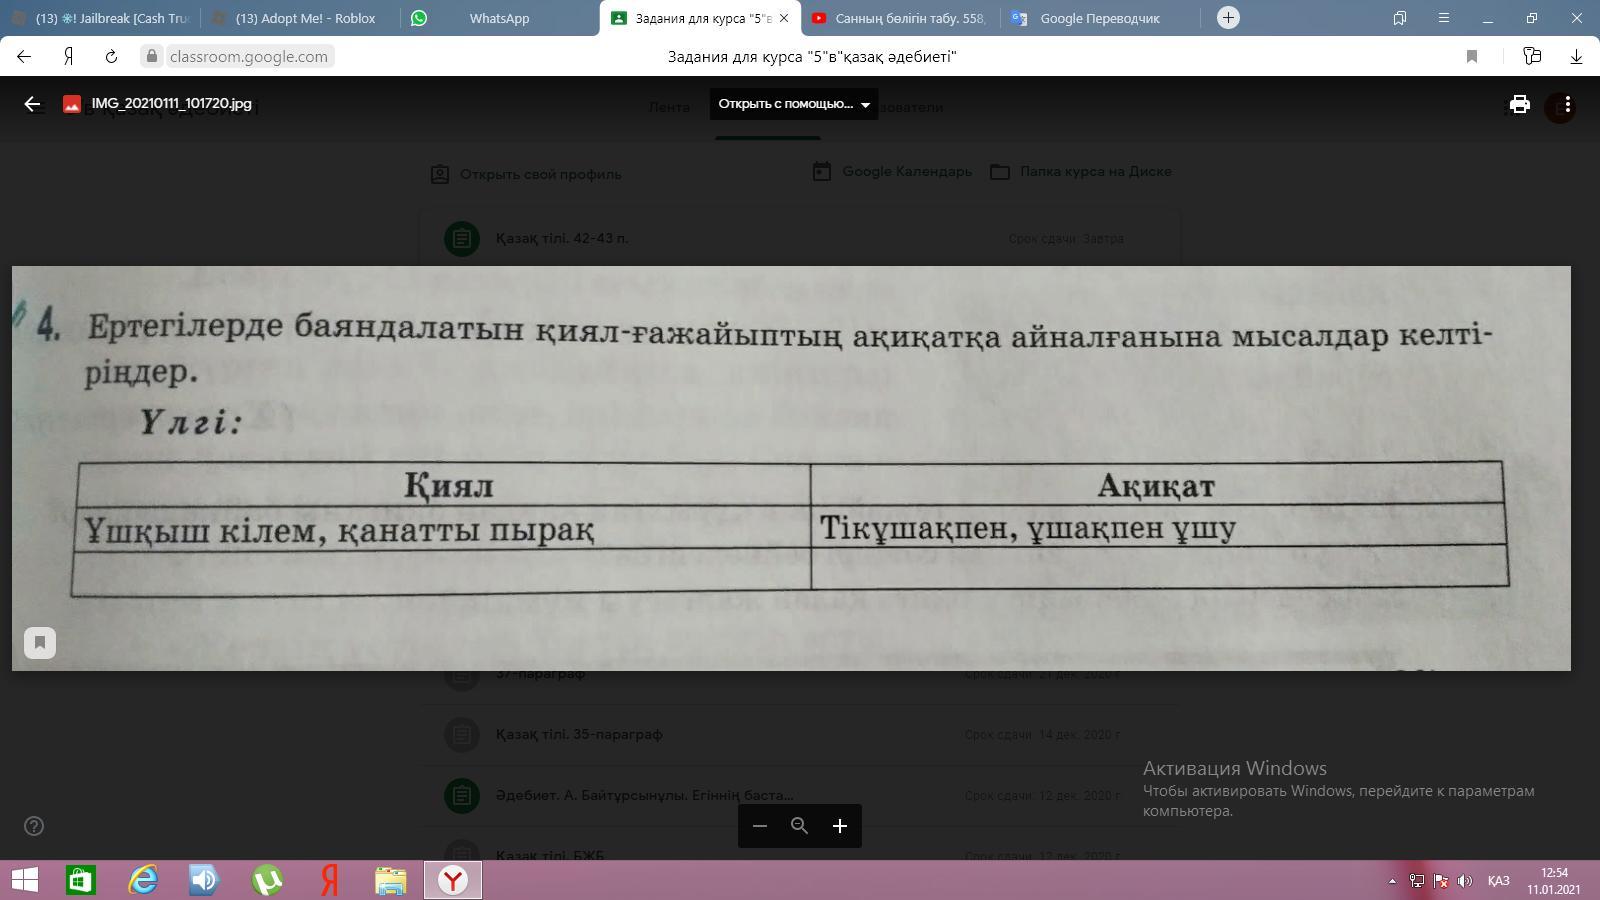The width and height of the screenshot is (1600, 900).
Task: Show hidden system tray icons
Action: (1392, 881)
